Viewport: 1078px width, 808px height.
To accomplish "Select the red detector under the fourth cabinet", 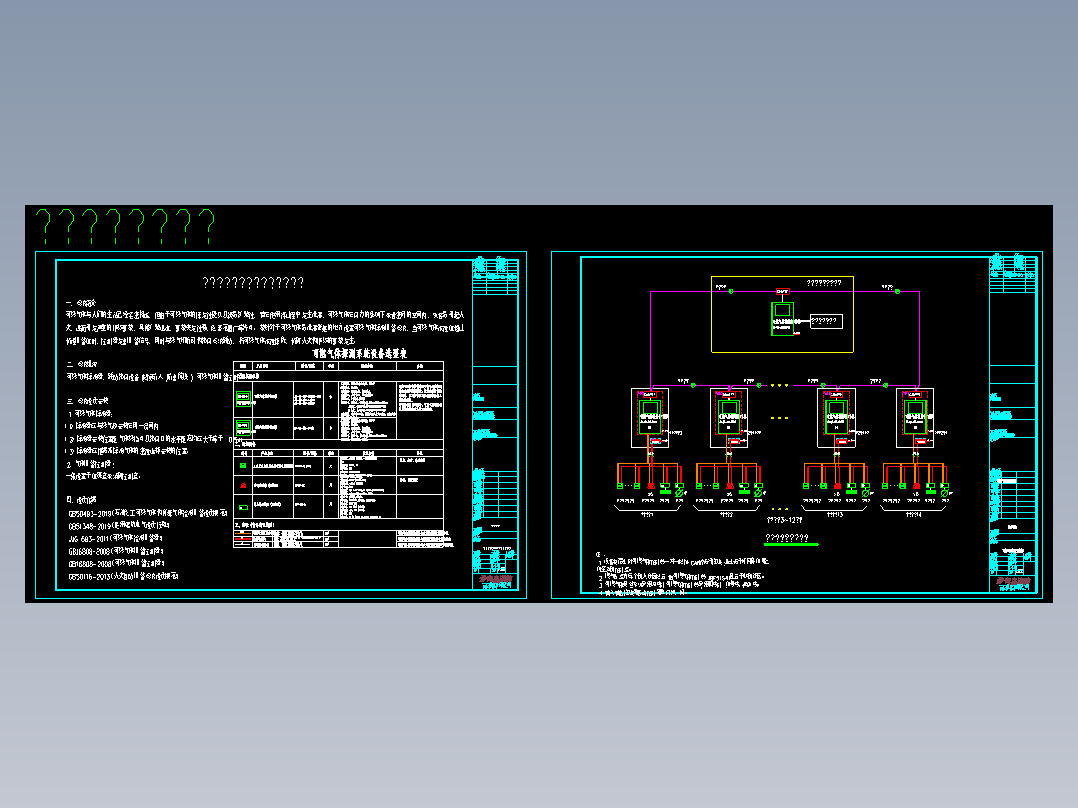I will [916, 486].
